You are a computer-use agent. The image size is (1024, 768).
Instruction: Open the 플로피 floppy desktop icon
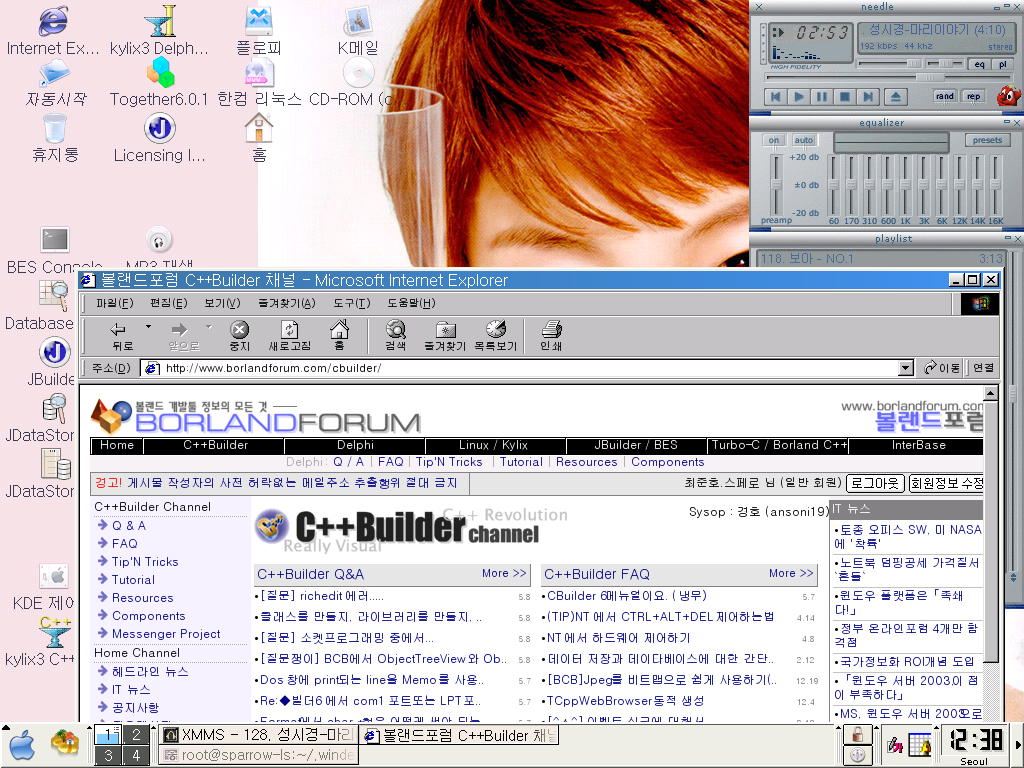click(x=259, y=29)
